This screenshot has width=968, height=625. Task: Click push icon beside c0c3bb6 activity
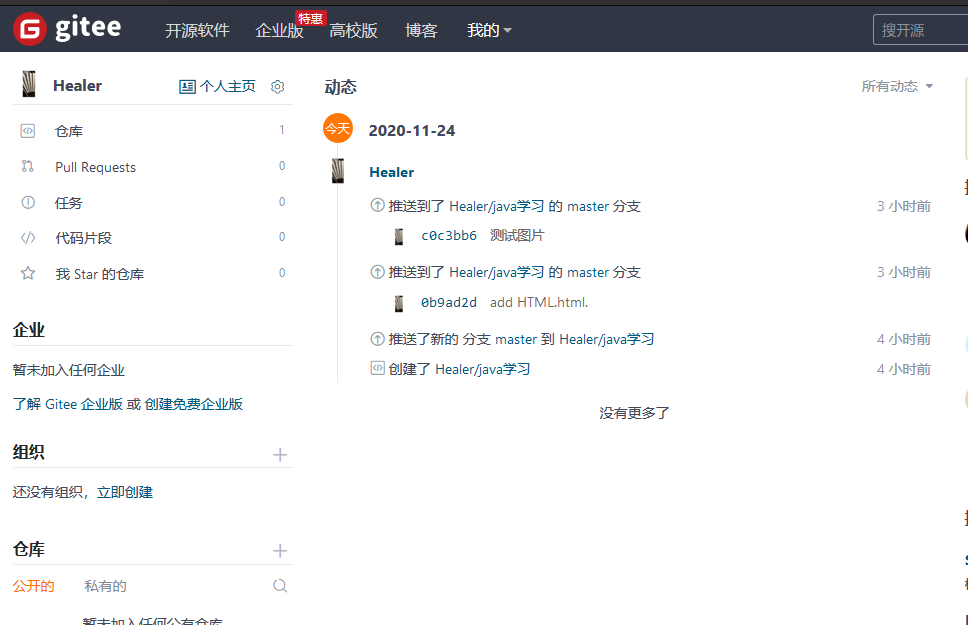[377, 205]
